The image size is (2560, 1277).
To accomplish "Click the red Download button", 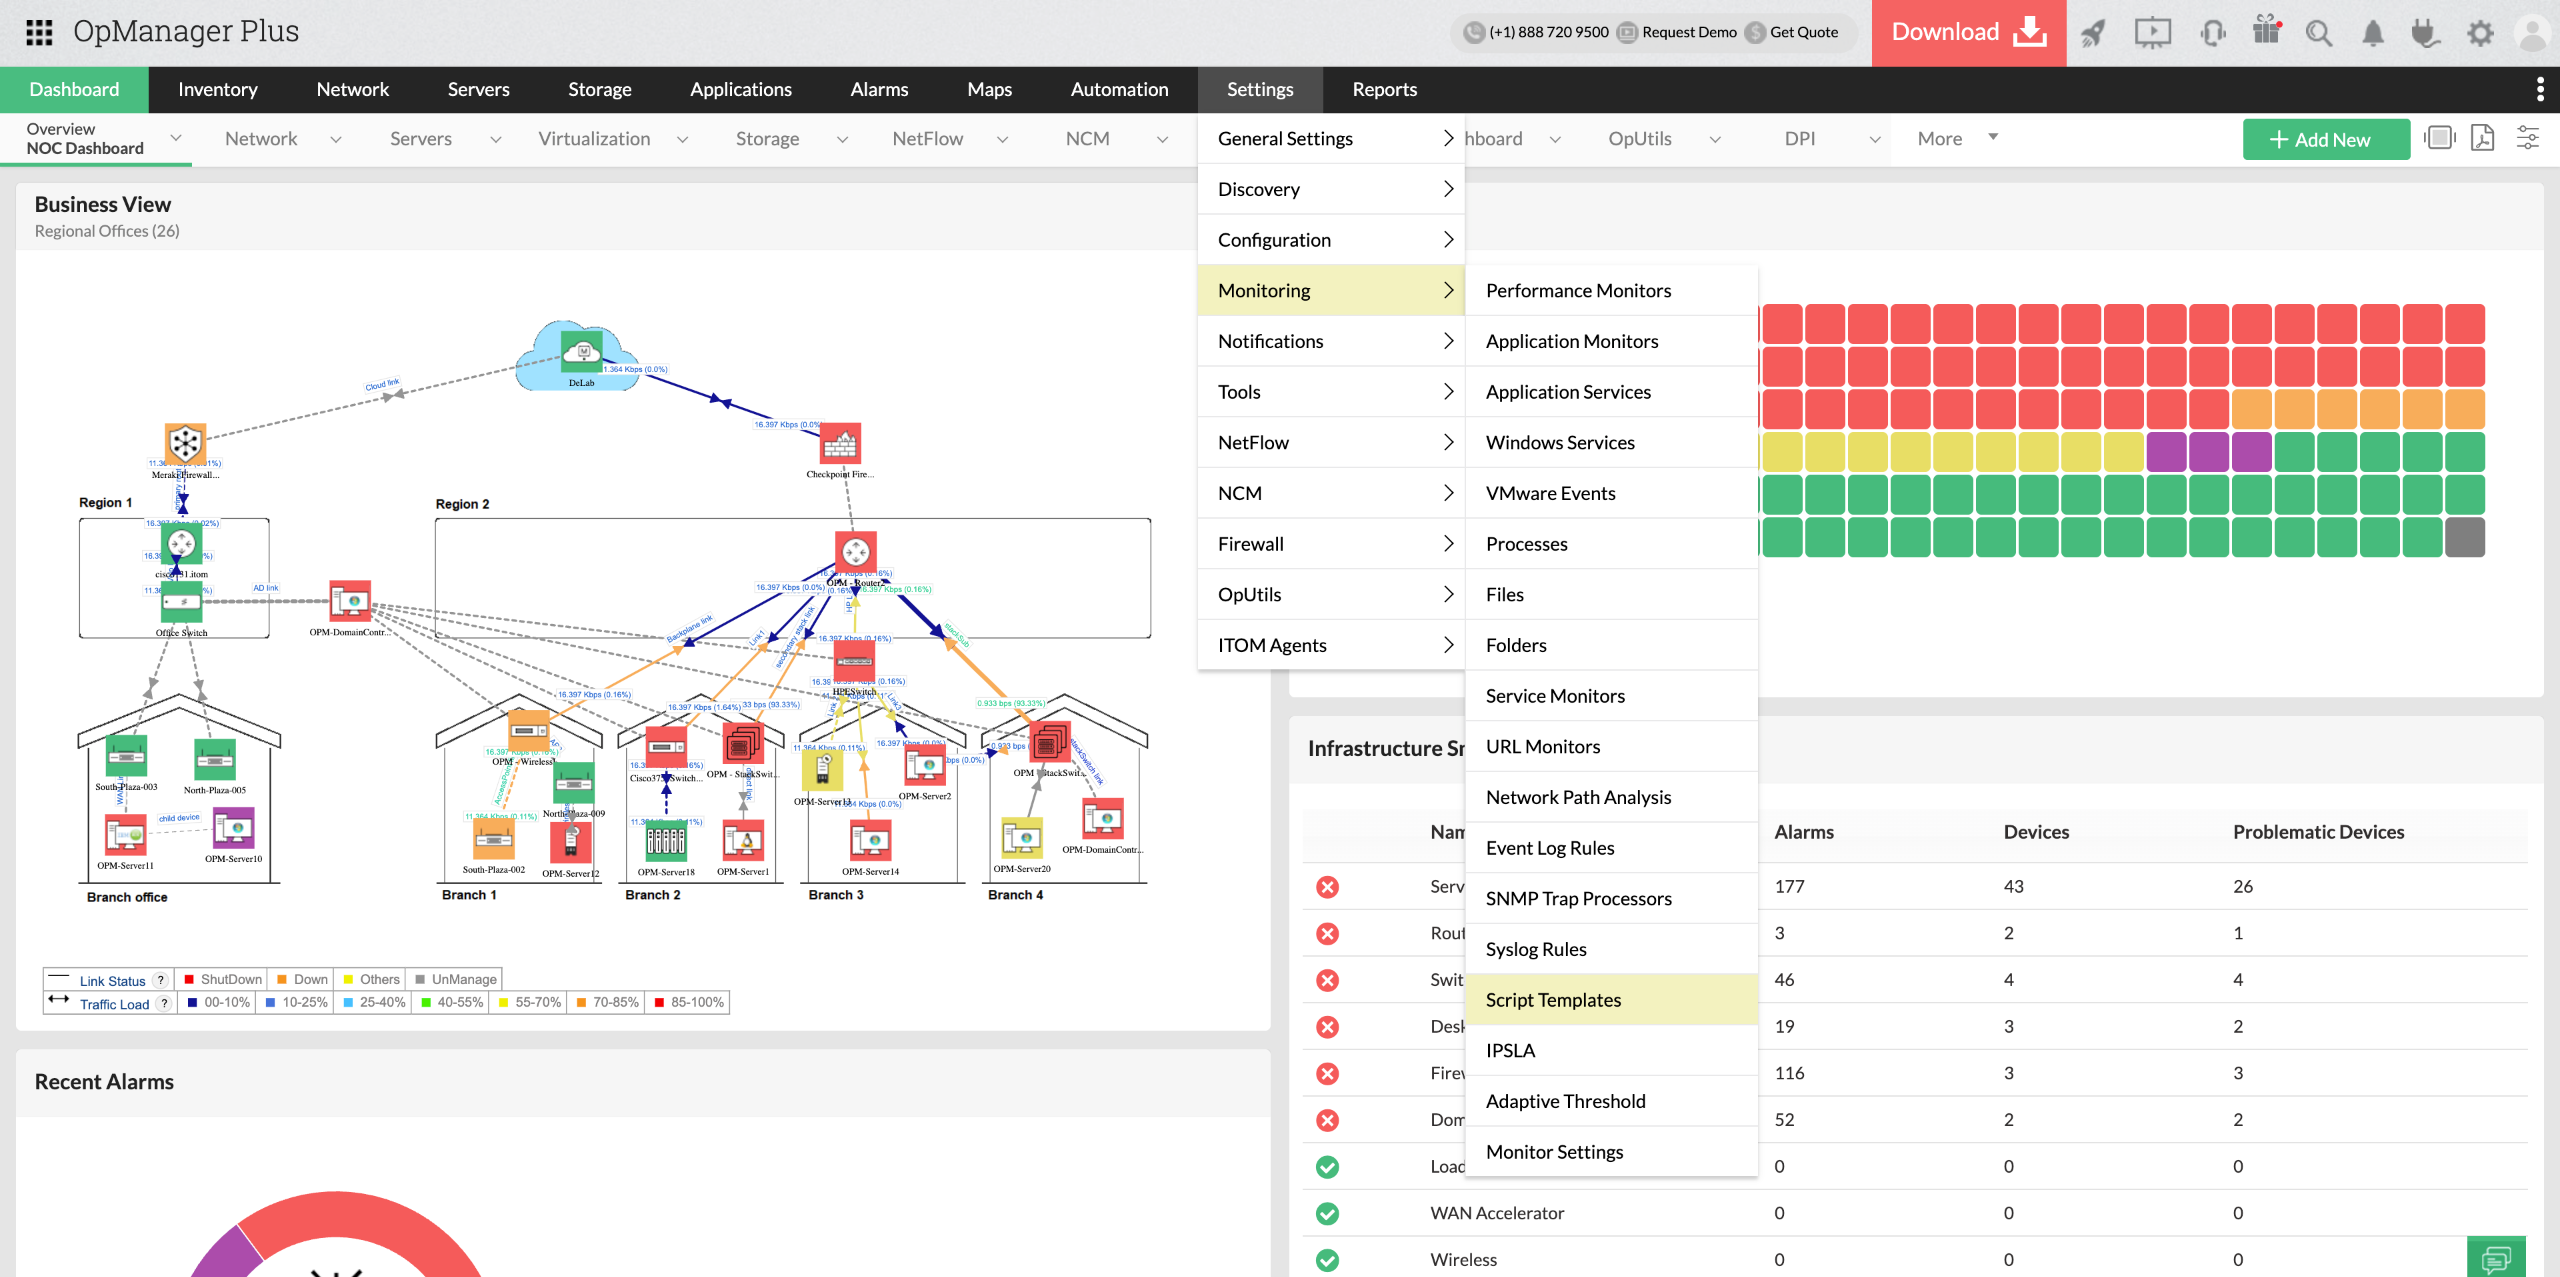I will 1968,32.
